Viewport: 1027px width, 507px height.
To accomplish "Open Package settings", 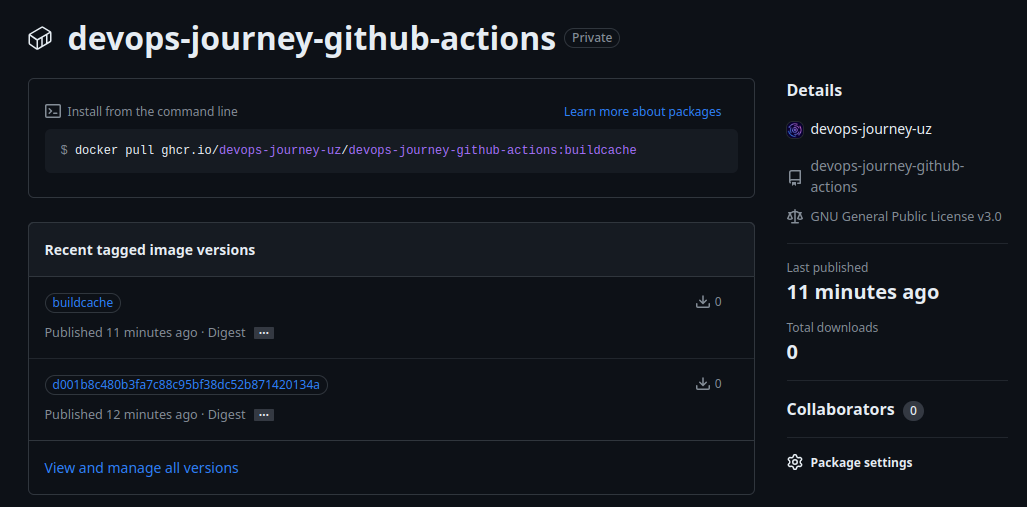I will point(861,462).
